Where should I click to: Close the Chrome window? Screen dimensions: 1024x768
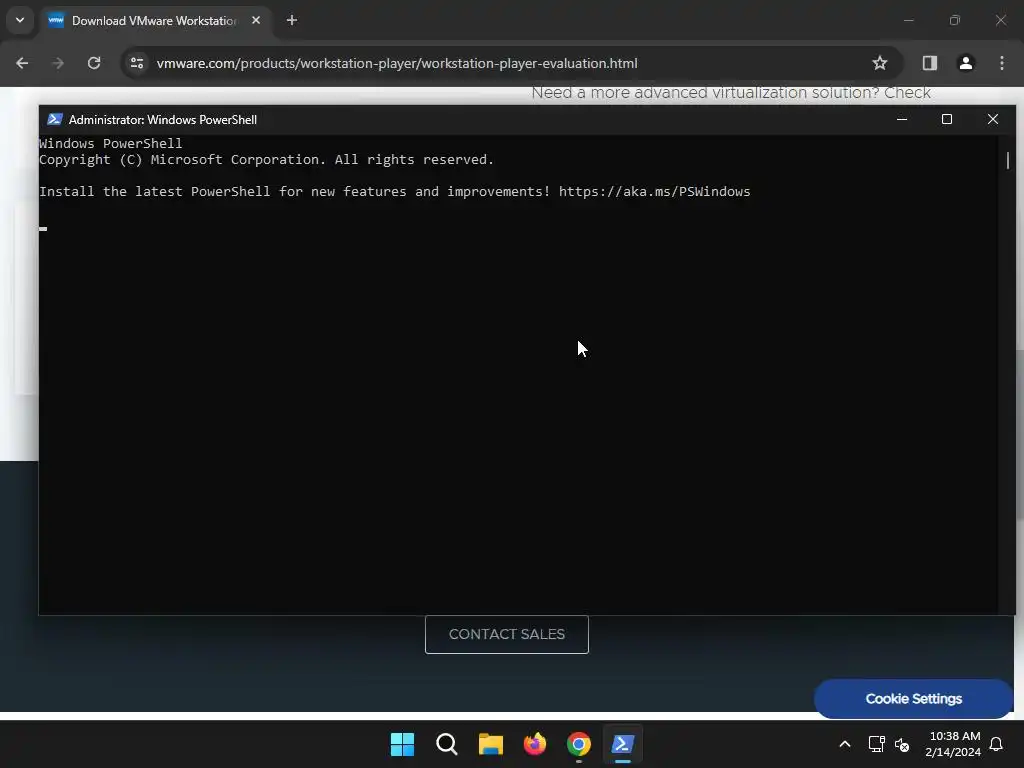(x=1000, y=20)
